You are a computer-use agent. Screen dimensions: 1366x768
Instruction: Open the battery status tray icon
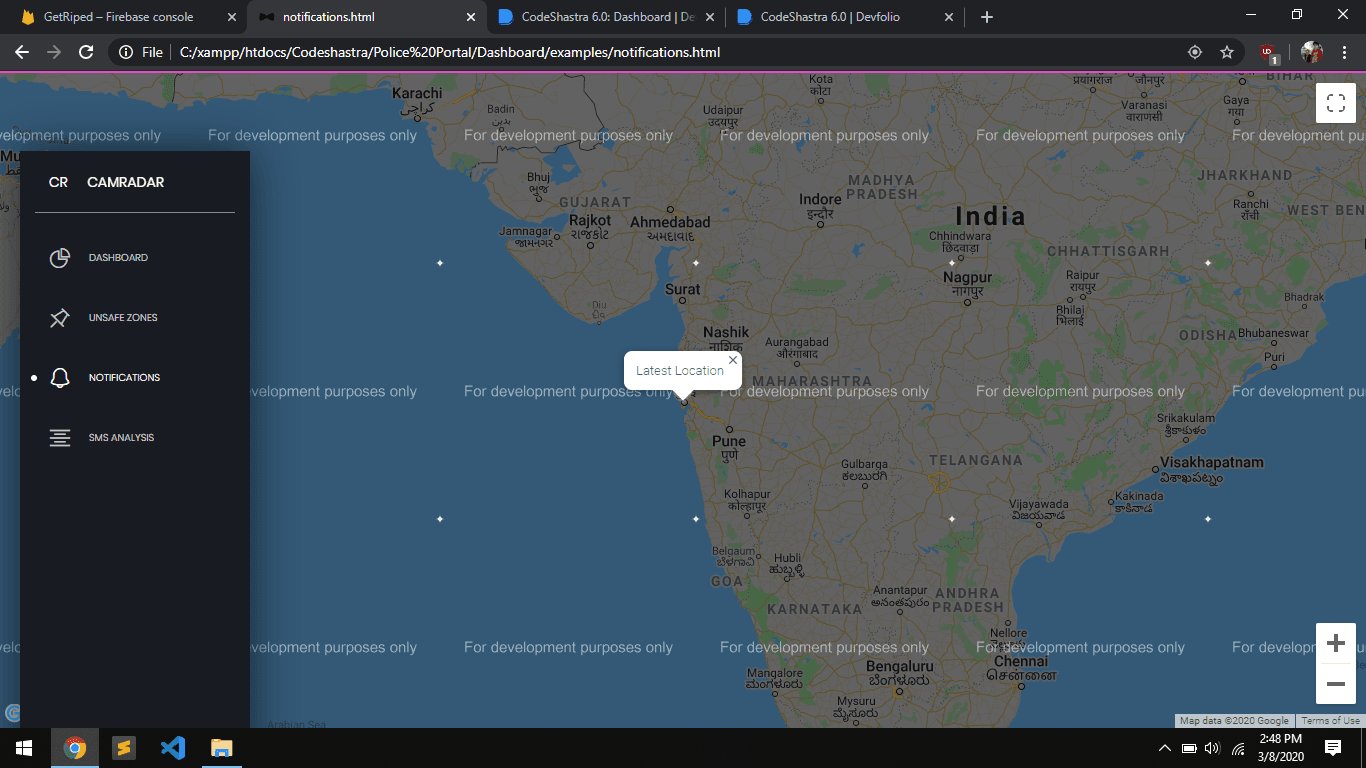(1189, 748)
